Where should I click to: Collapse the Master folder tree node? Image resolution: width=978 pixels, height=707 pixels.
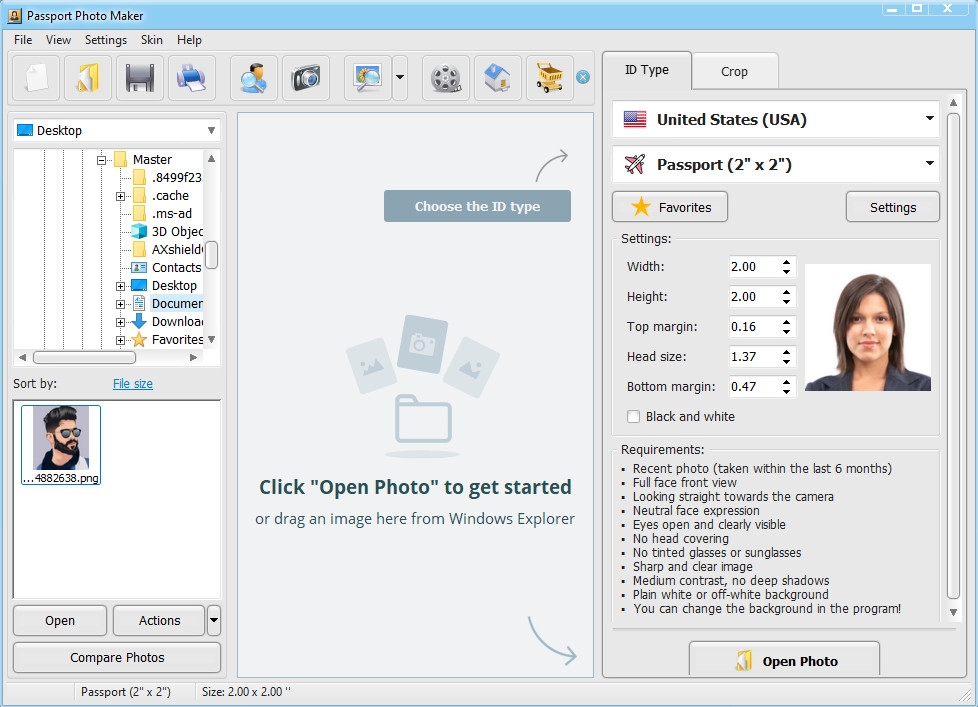pyautogui.click(x=101, y=160)
